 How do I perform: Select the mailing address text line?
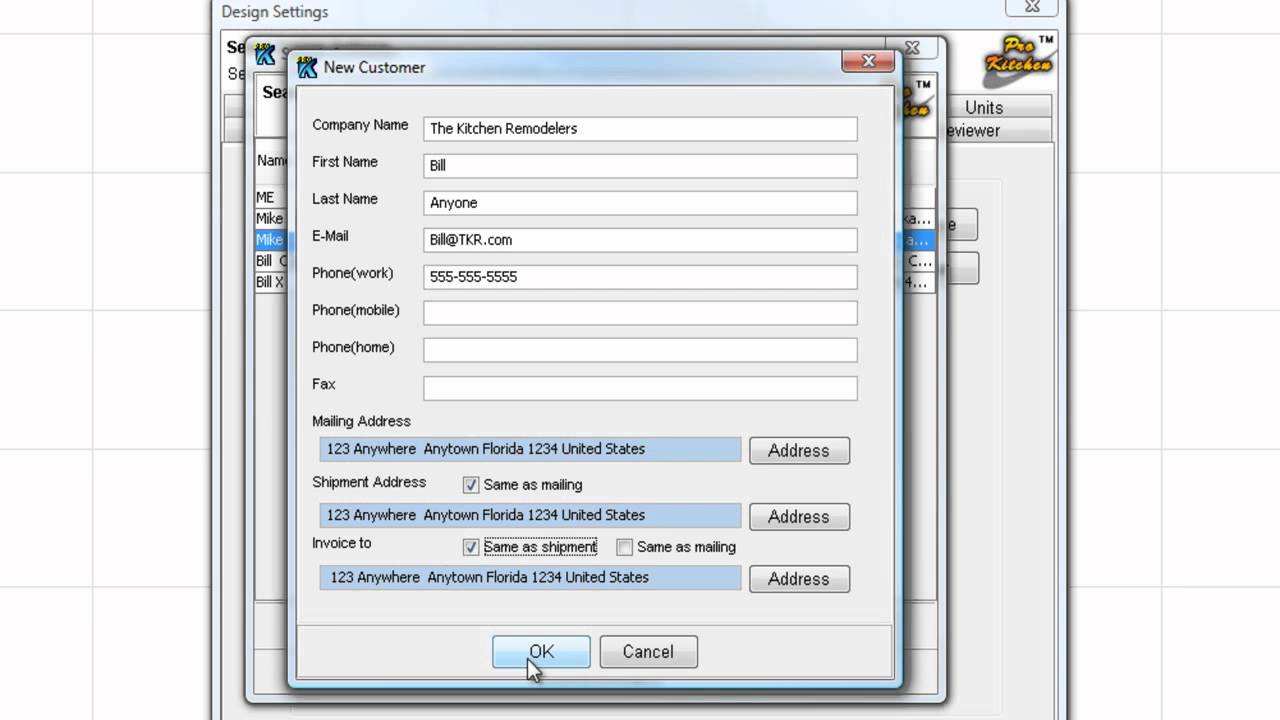[x=531, y=449]
